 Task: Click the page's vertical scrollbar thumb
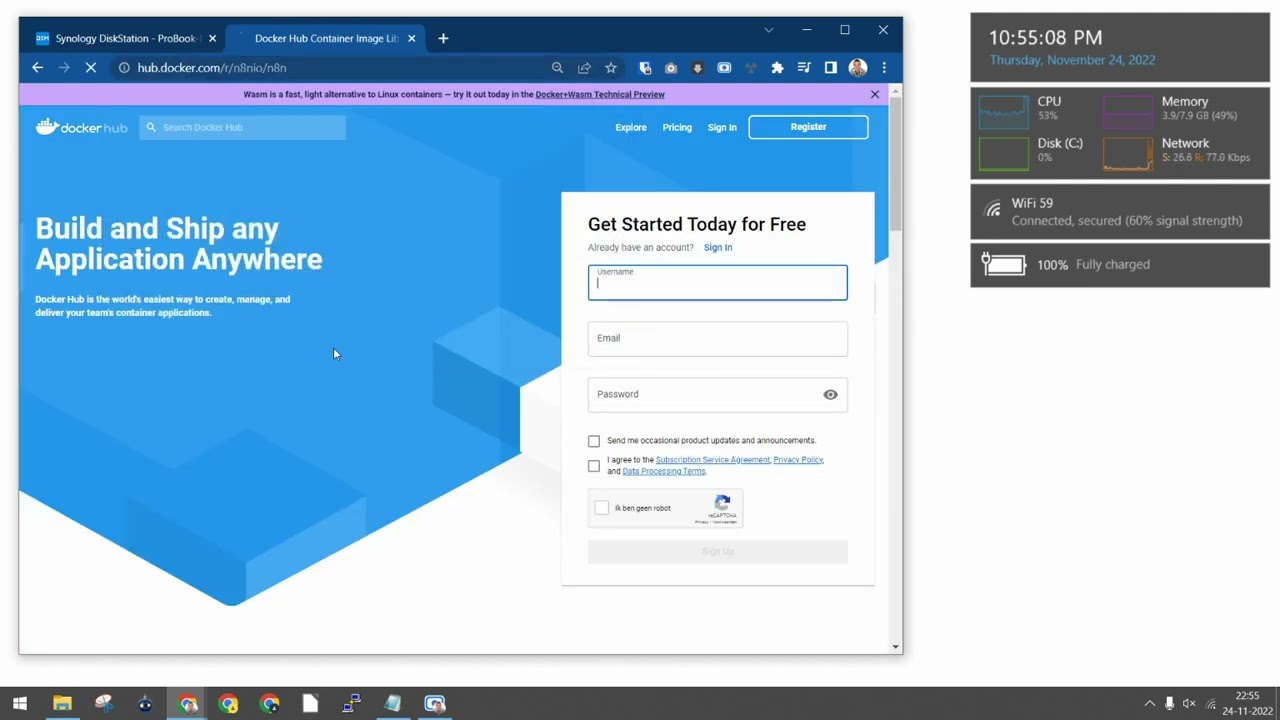[896, 165]
